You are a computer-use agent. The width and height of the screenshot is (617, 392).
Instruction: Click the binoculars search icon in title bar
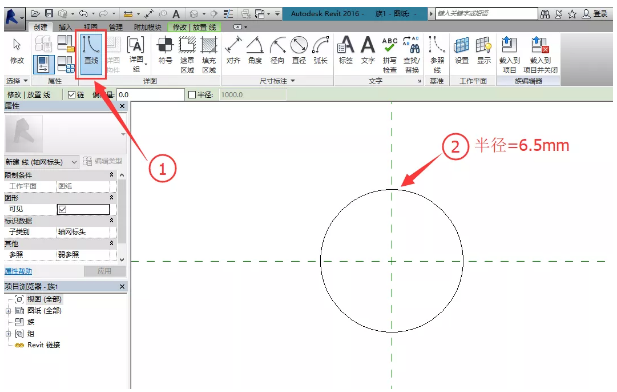pyautogui.click(x=545, y=14)
